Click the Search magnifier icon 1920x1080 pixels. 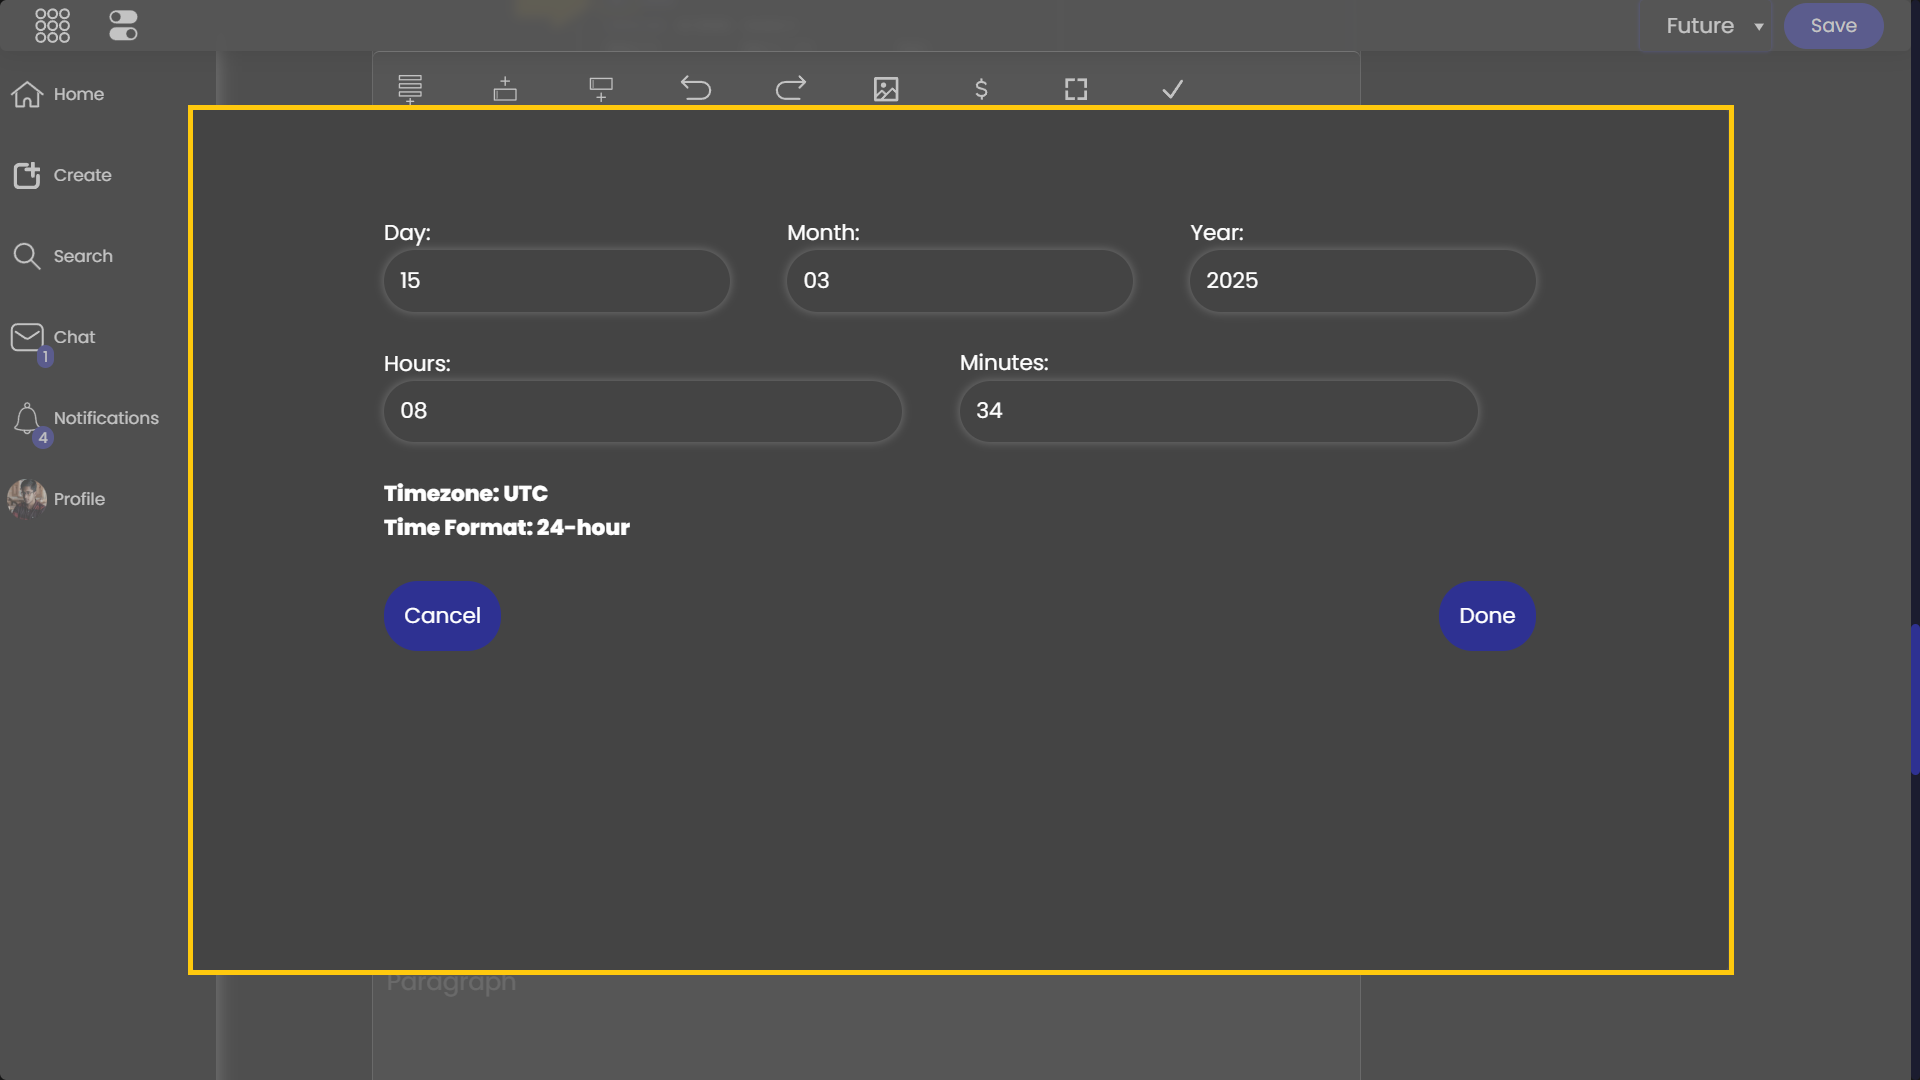click(x=27, y=256)
